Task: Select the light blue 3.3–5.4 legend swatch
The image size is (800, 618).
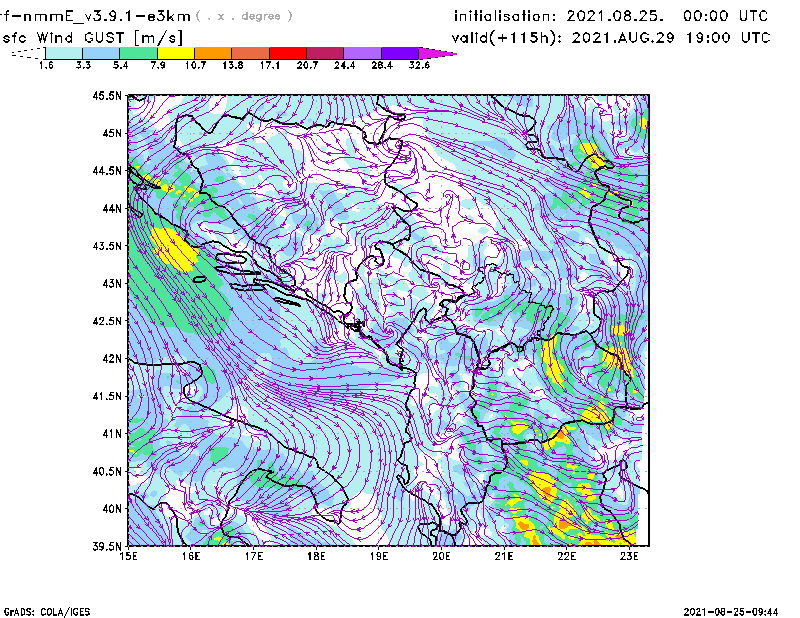Action: [x=101, y=53]
